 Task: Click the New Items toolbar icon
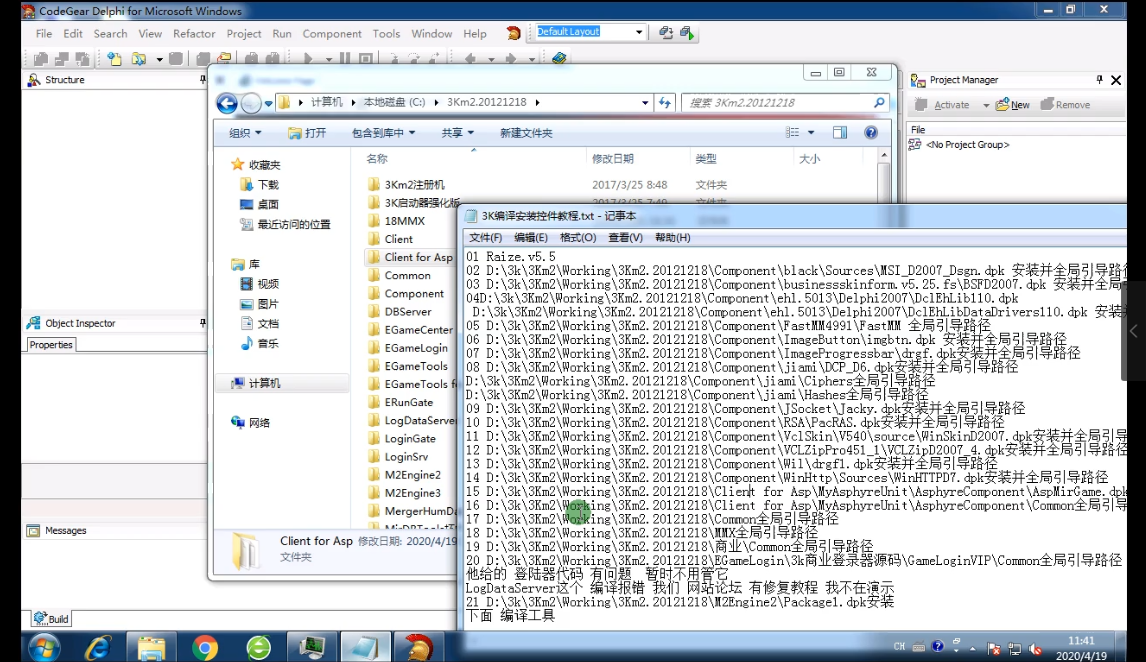tap(115, 58)
